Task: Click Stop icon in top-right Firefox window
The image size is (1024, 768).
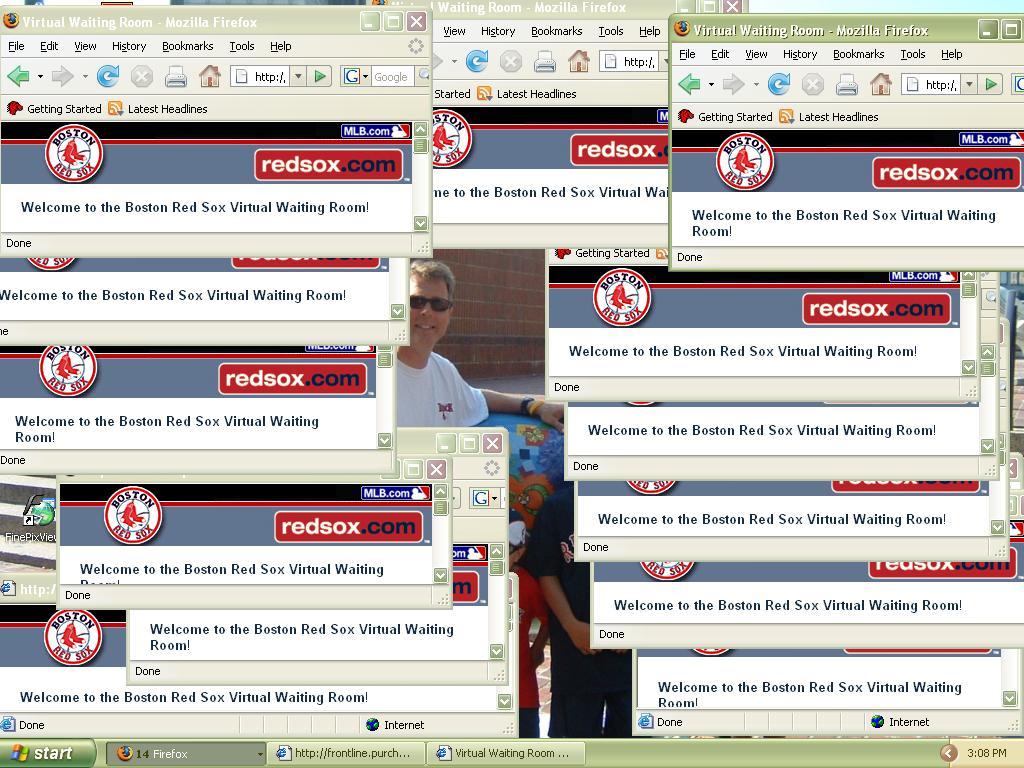Action: click(x=813, y=84)
